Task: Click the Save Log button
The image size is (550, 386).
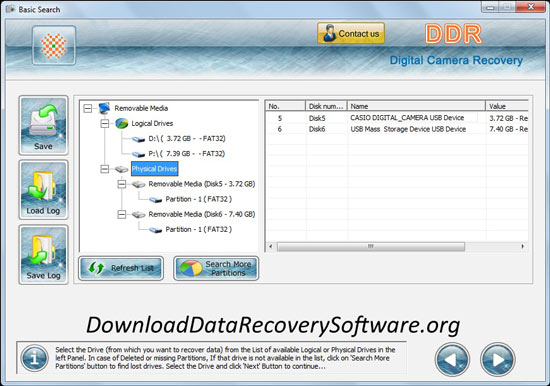Action: click(43, 254)
